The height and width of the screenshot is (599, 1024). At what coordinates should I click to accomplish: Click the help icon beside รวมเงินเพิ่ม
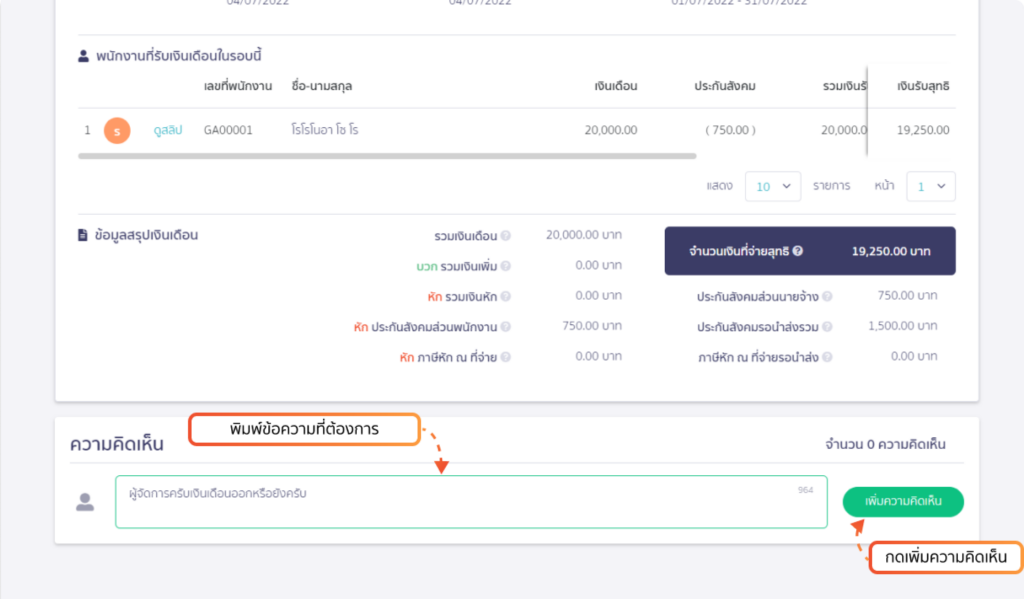pos(506,267)
